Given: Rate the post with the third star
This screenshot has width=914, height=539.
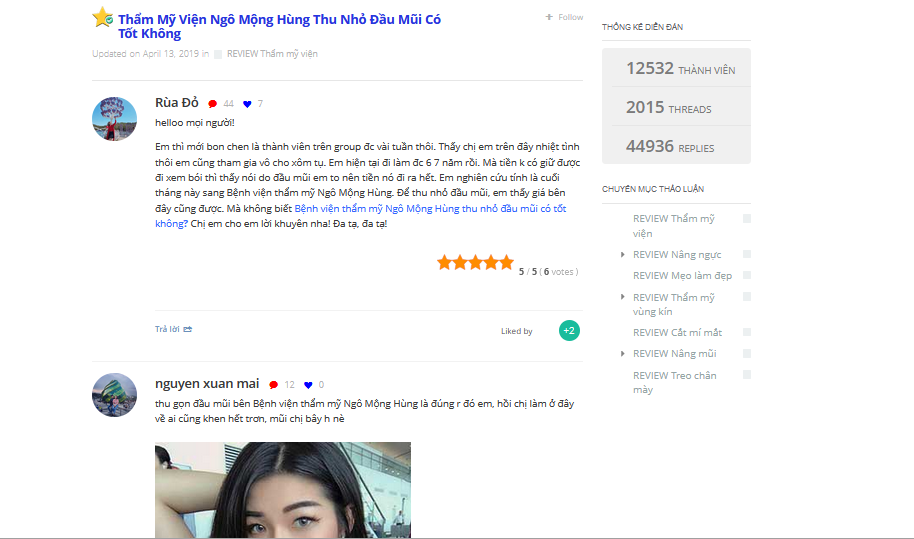Looking at the screenshot, I should click(x=476, y=262).
